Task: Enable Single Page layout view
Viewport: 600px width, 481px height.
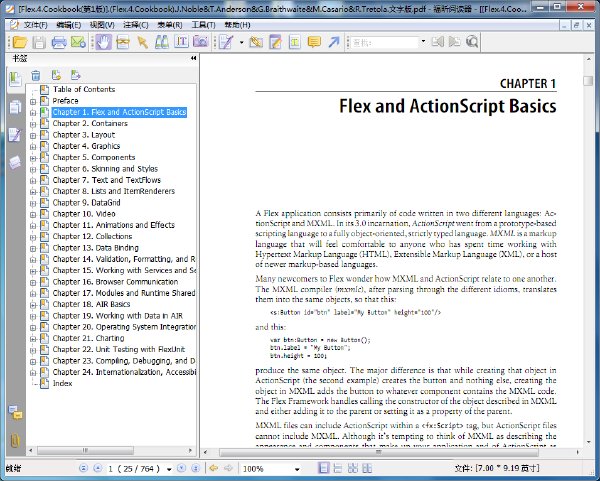Action: click(323, 468)
